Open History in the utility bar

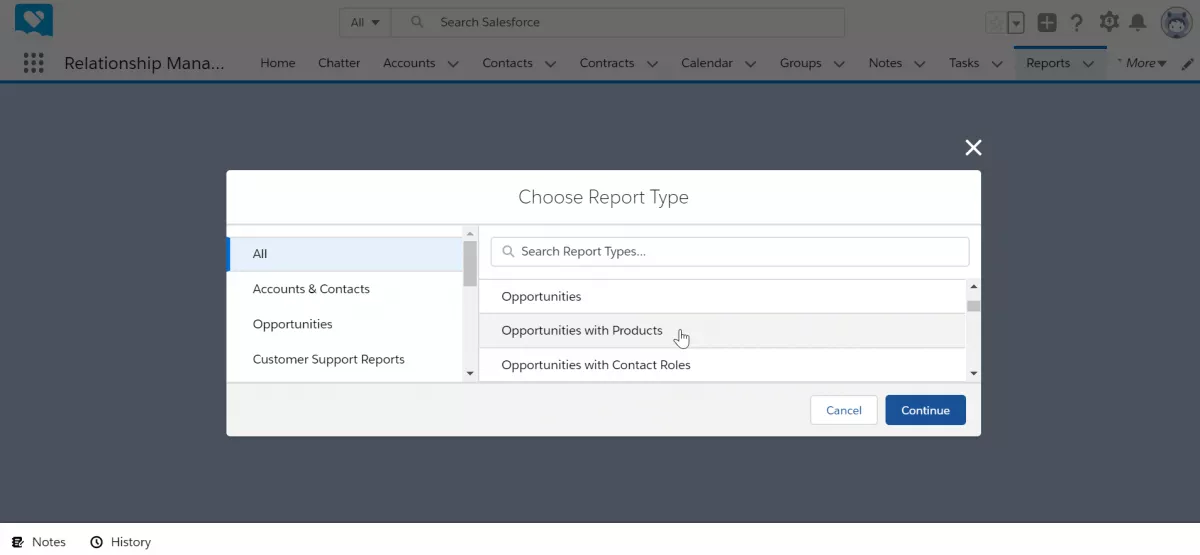121,542
